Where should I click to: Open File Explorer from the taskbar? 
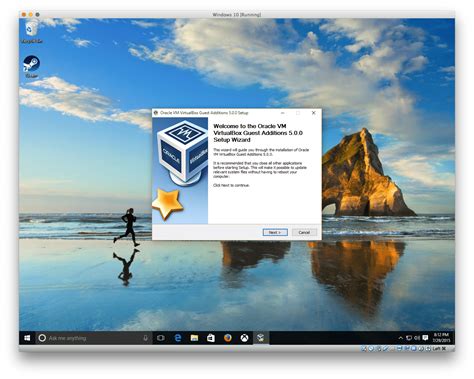tap(194, 338)
